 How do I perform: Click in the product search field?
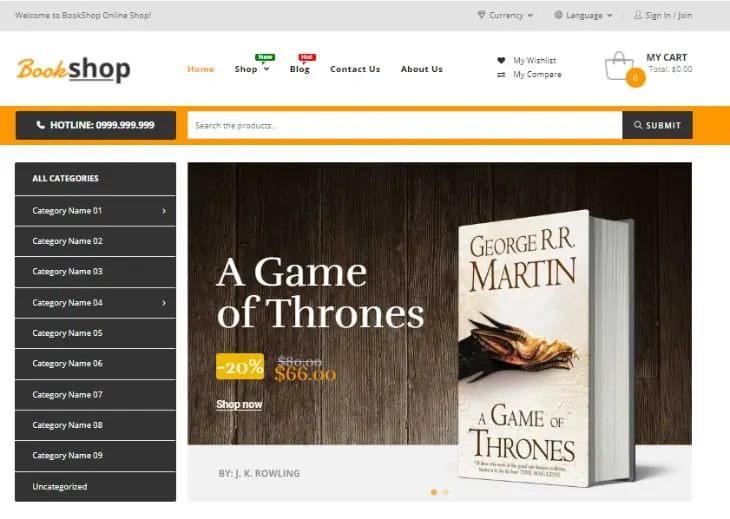pyautogui.click(x=405, y=125)
